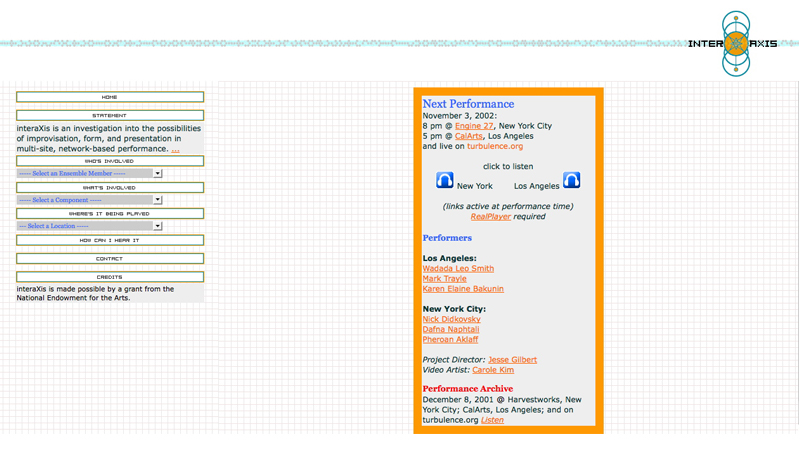Open Dafna Naphtali's performer link
Screen dimensions: 800x450
451,329
